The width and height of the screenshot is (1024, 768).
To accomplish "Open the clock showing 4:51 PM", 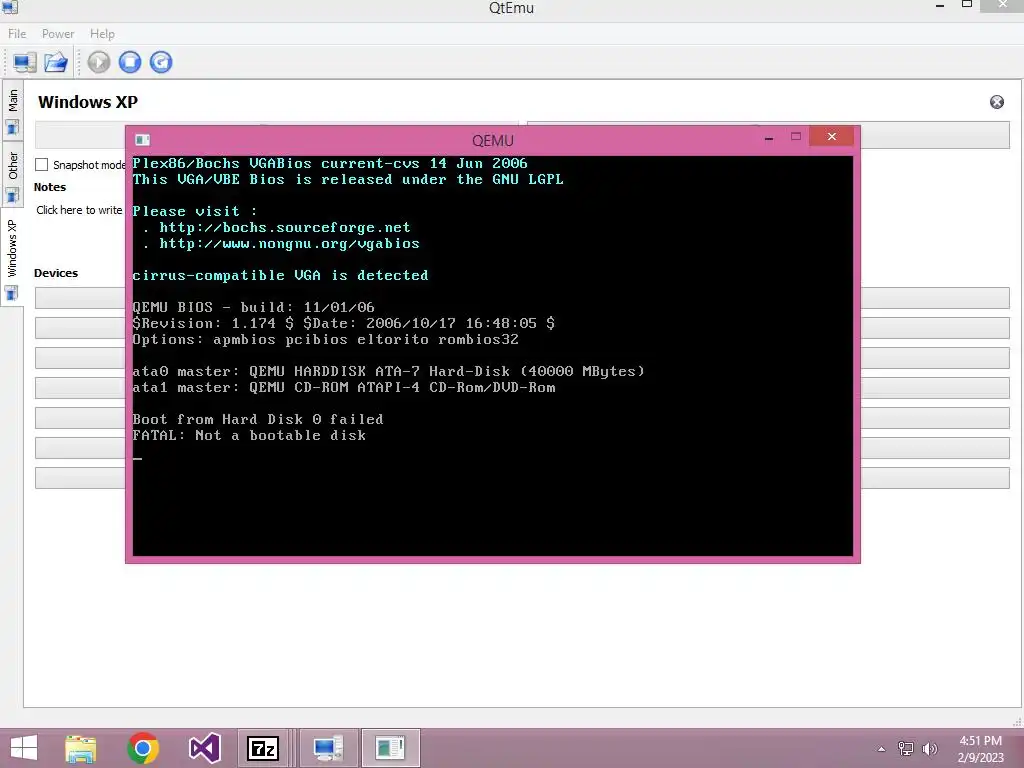I will click(x=980, y=749).
